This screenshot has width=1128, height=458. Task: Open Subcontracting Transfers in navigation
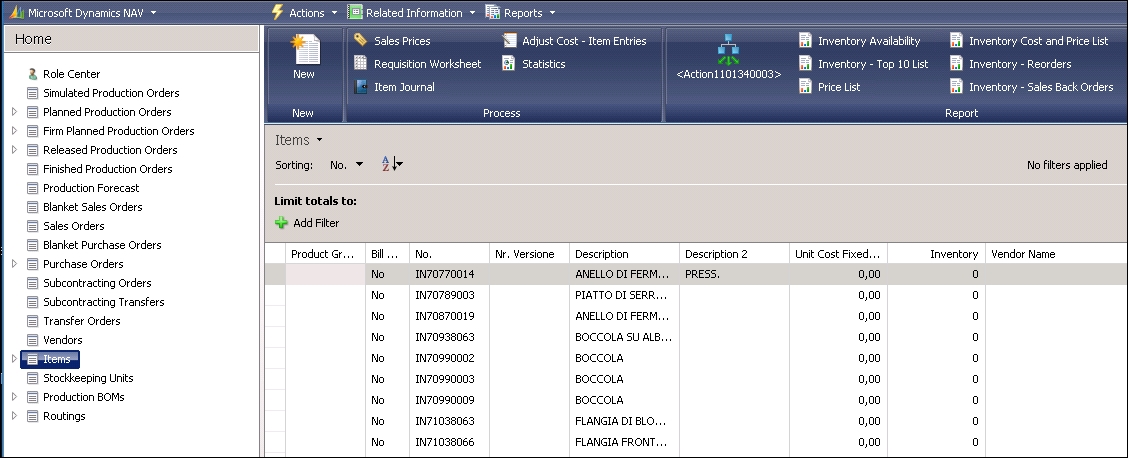tap(104, 302)
